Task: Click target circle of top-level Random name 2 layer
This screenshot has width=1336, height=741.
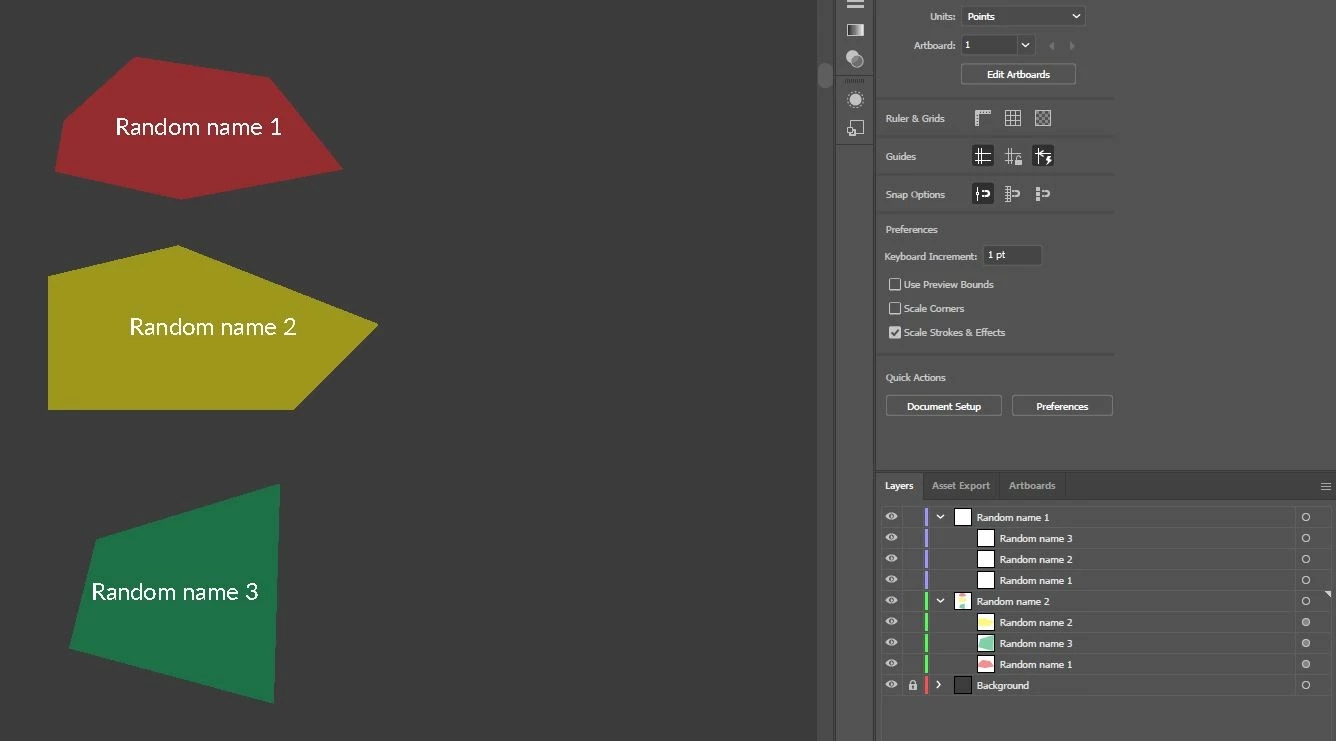Action: (x=1306, y=602)
